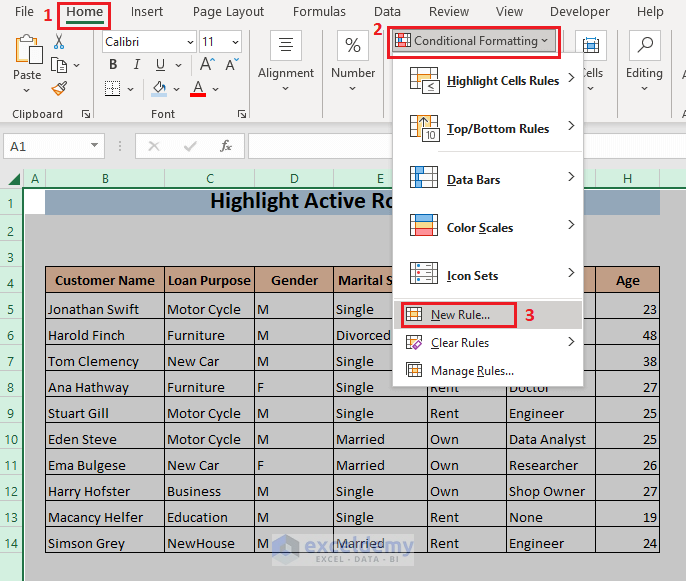Click the red font color swatch

point(197,89)
